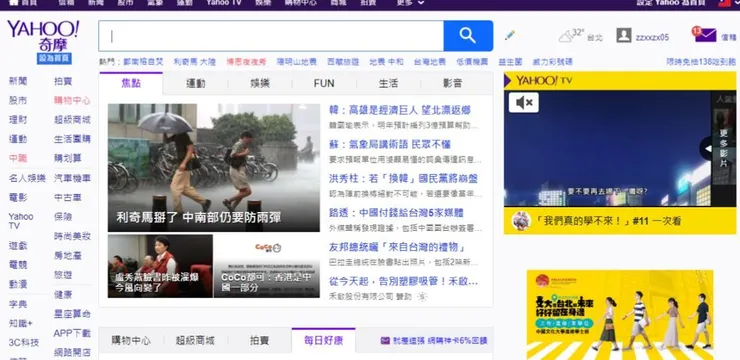
Task: Expand the 更多 menu in the top bar
Action: point(410,3)
